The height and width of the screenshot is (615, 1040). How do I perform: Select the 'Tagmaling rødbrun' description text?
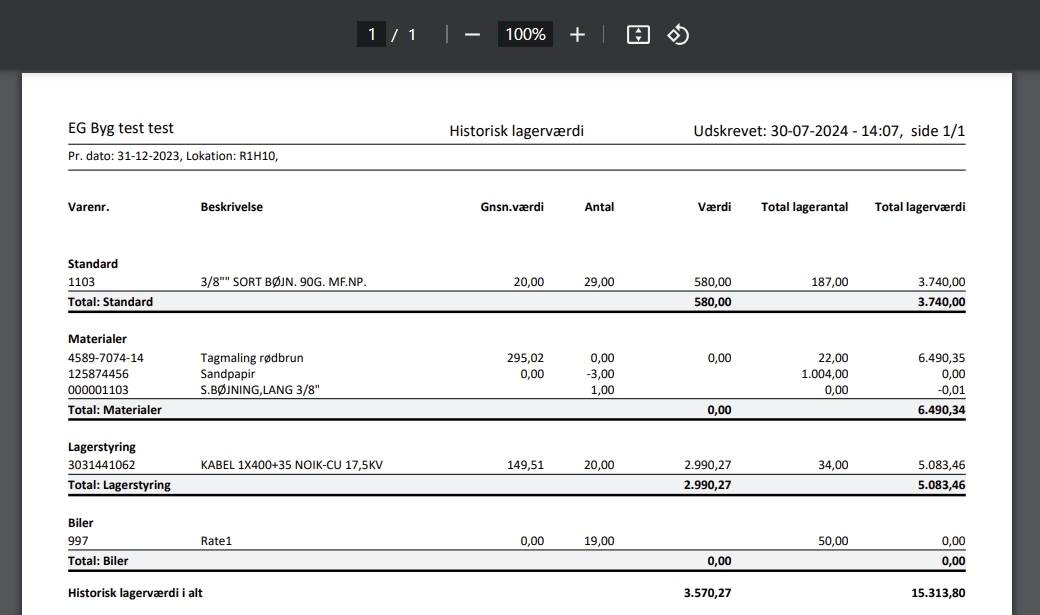(251, 358)
